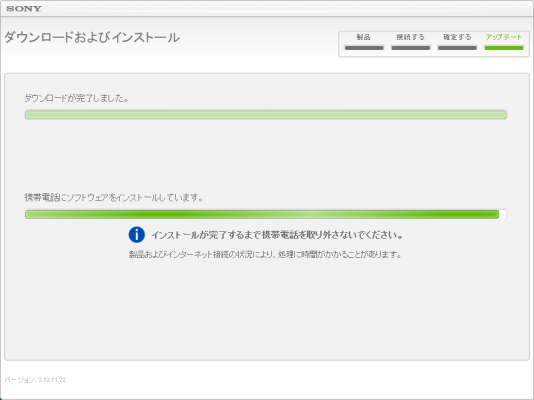Screen dimensions: 534x400
Task: Select the 確定する step tab
Action: coord(457,42)
